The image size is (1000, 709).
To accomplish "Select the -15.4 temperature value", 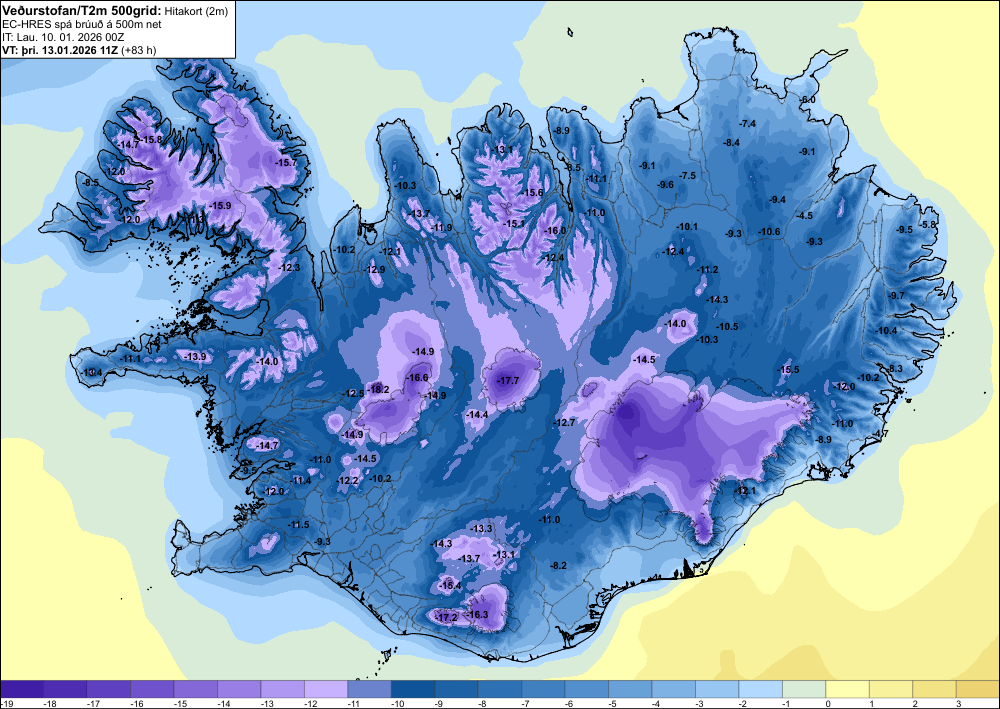I will [450, 585].
